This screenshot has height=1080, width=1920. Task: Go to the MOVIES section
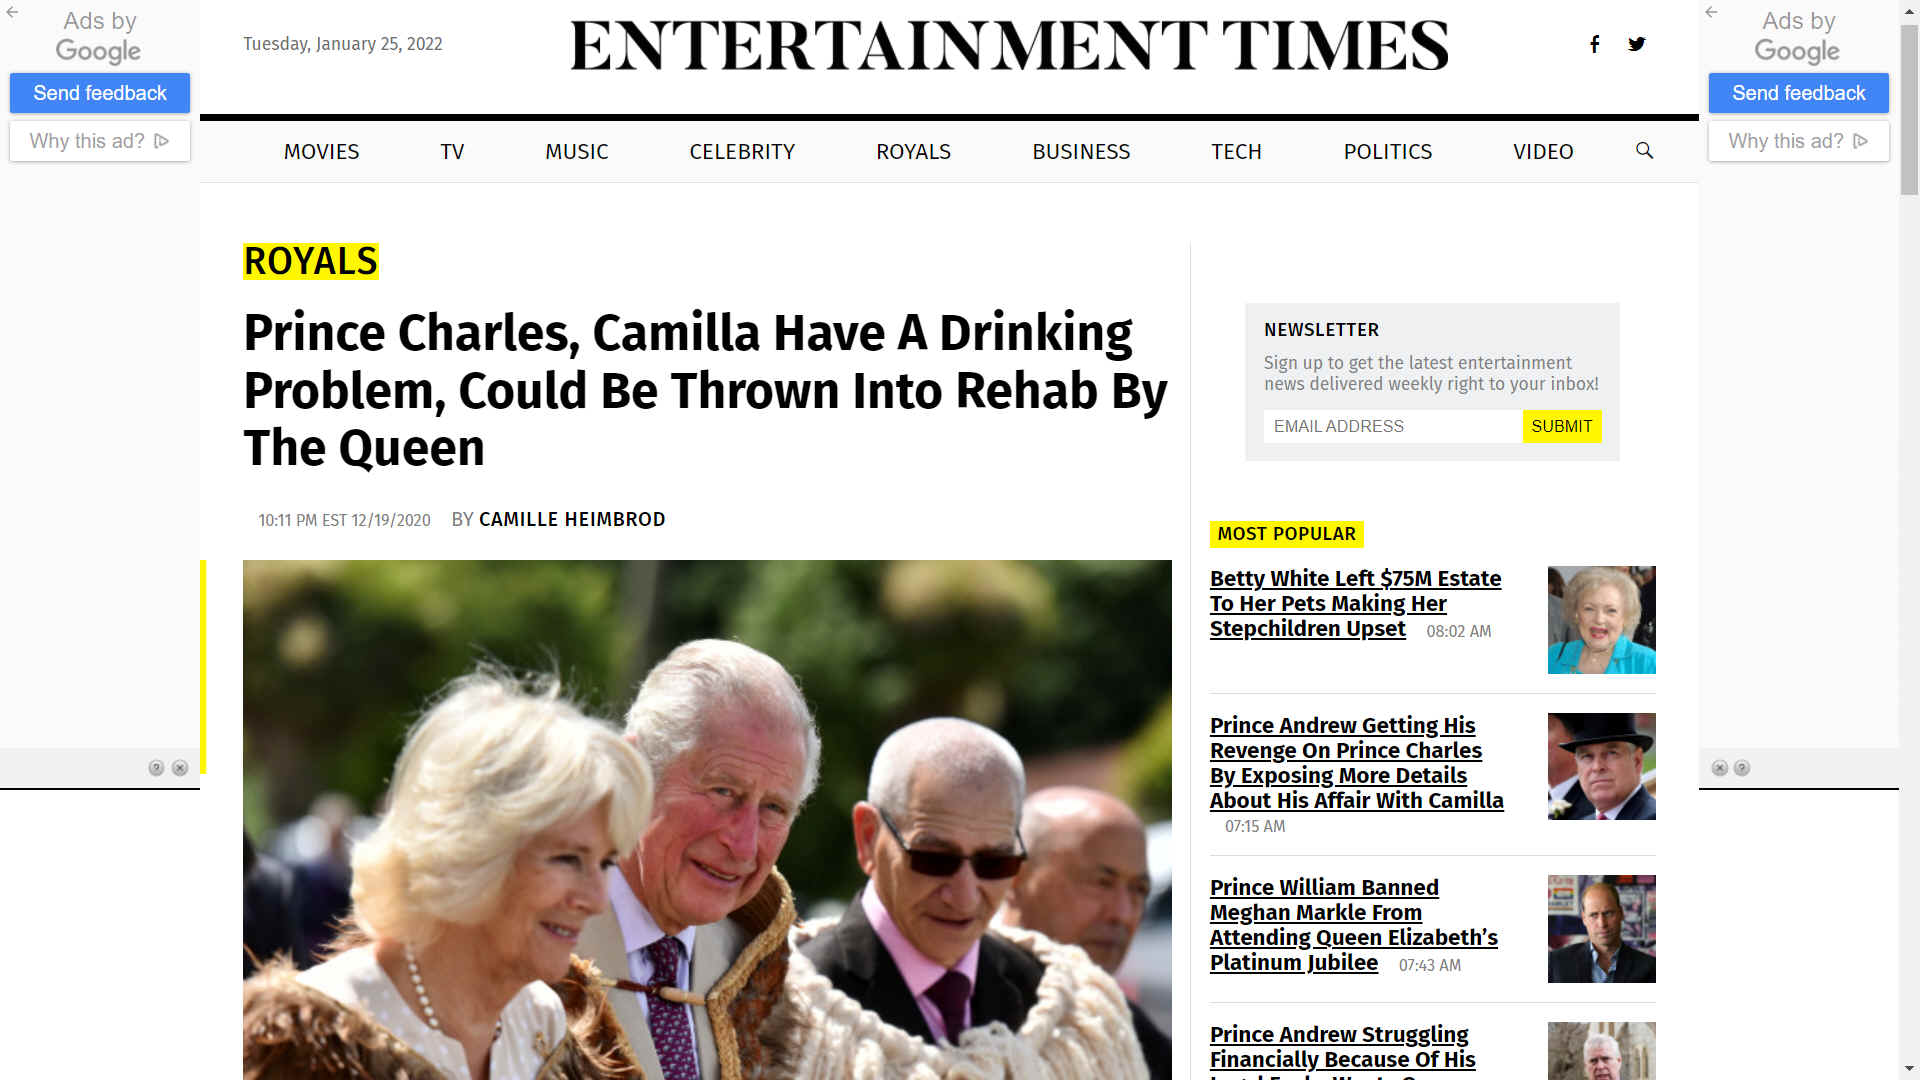(x=321, y=152)
